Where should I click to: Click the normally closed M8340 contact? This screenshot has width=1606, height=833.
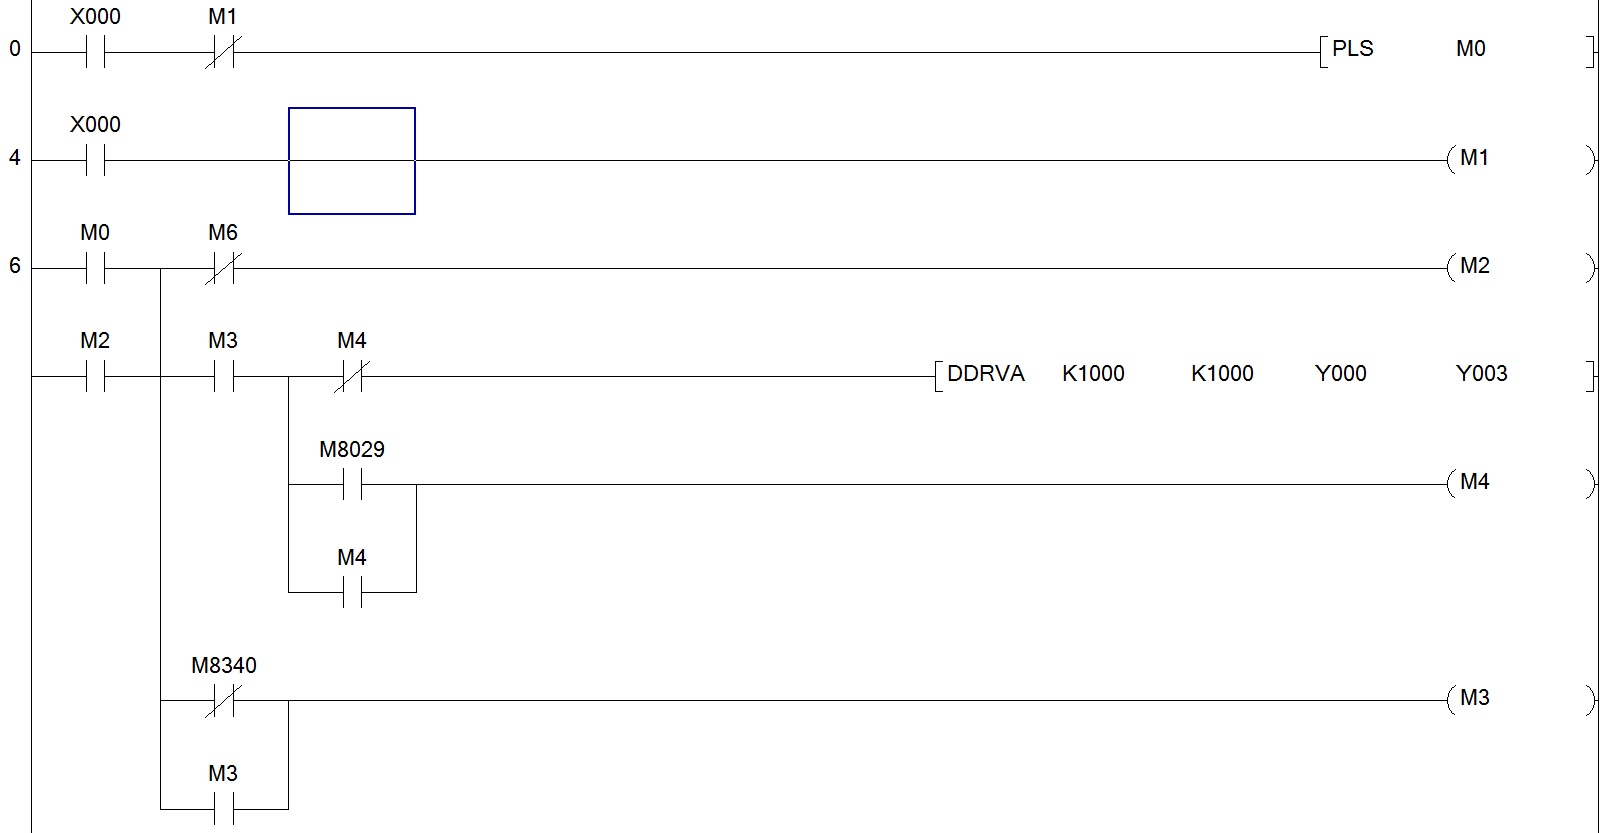[222, 701]
